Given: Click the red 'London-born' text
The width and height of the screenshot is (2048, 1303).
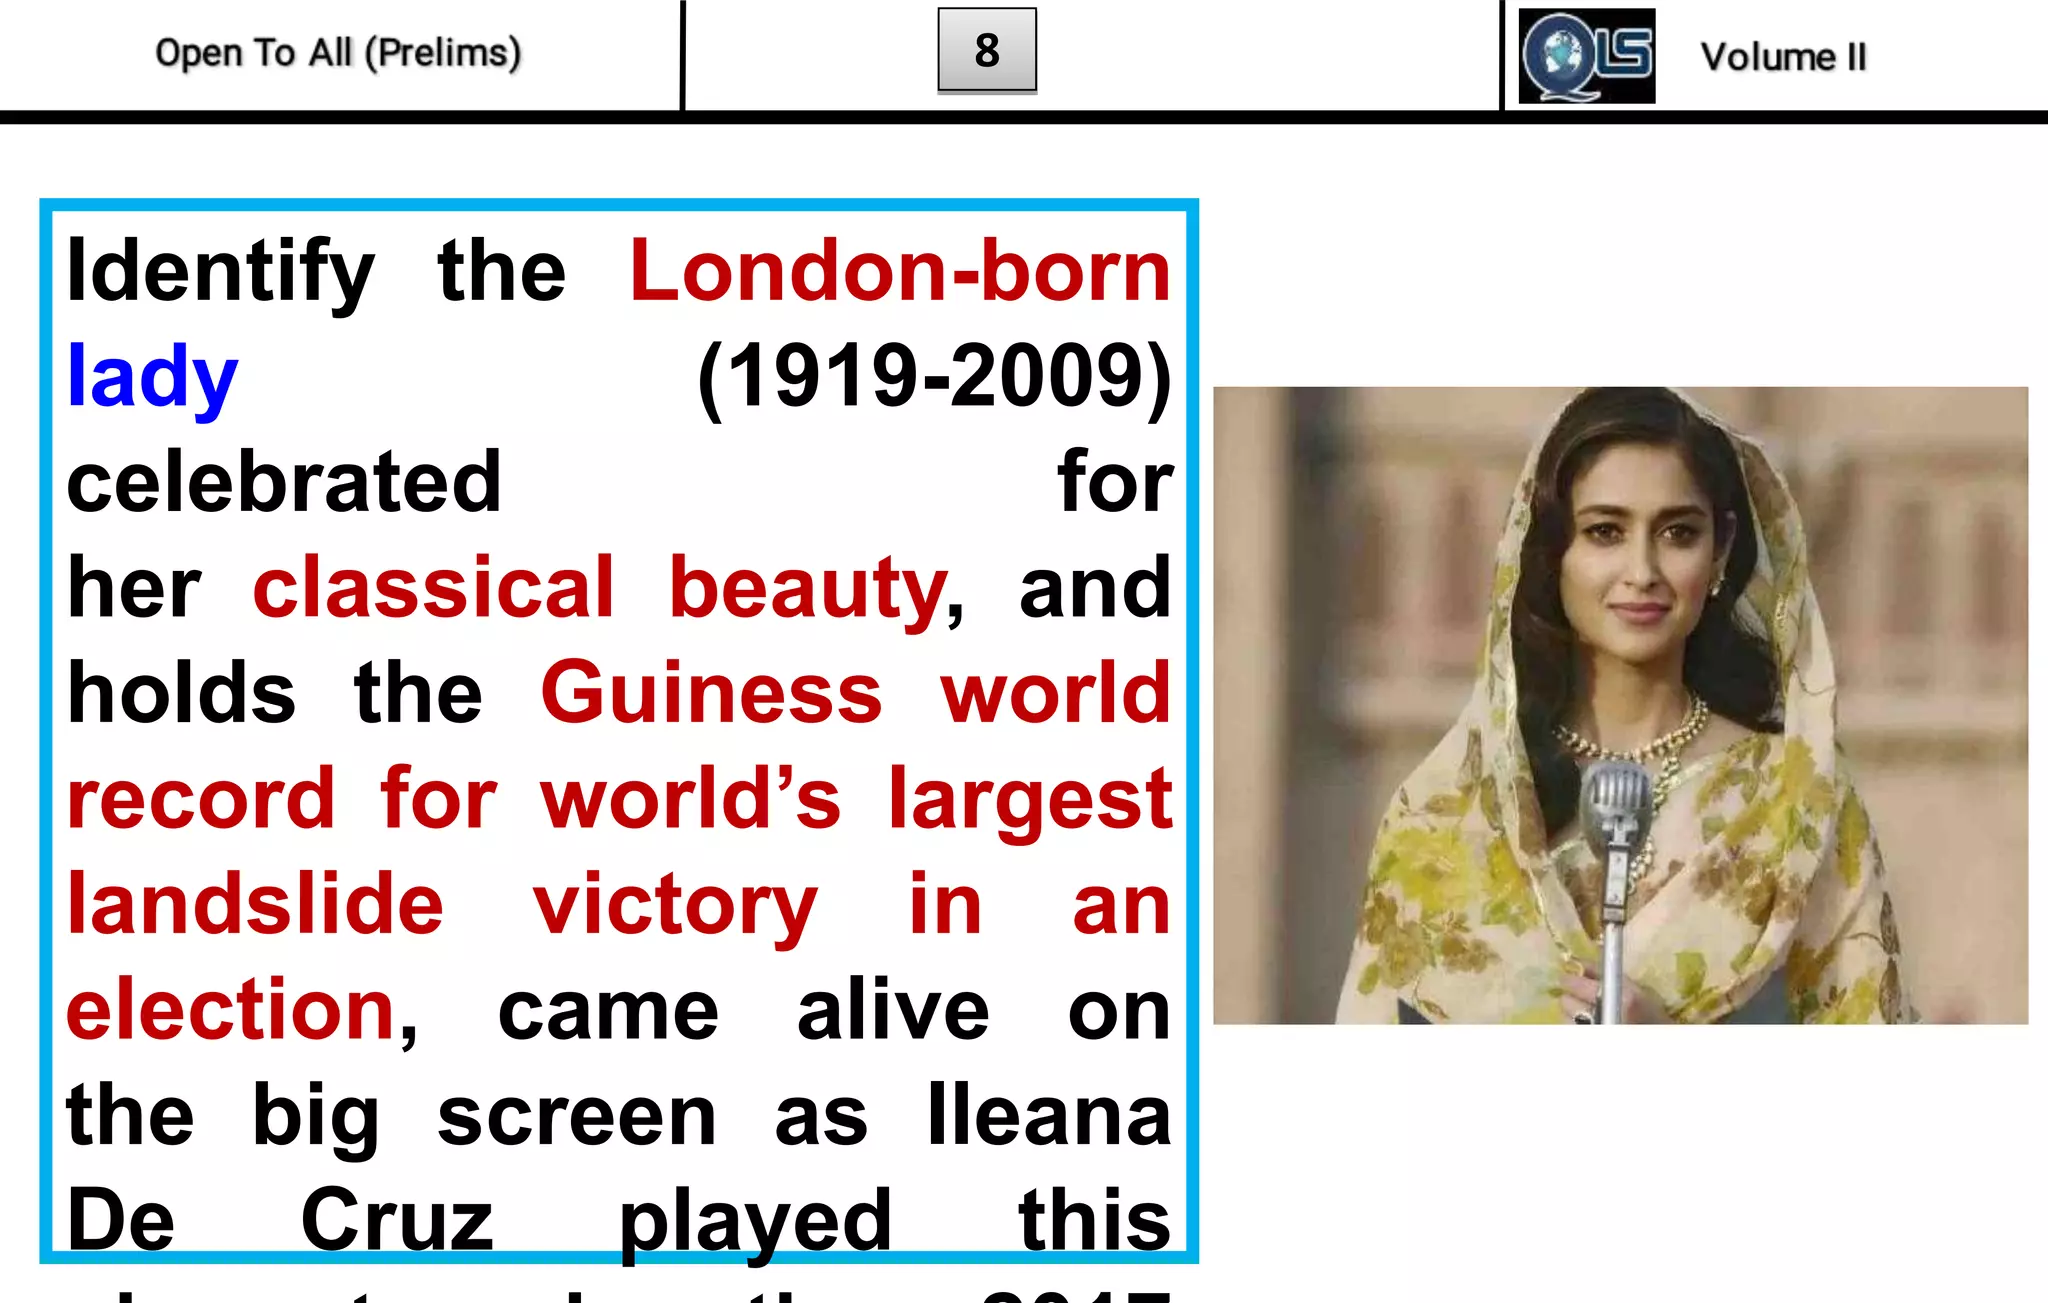Looking at the screenshot, I should tap(900, 270).
